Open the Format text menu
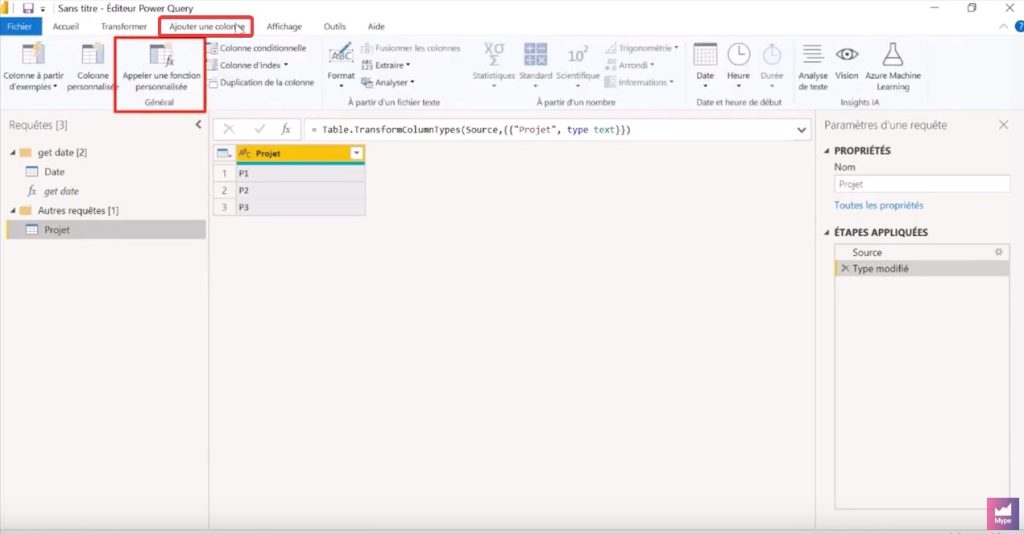The image size is (1024, 534). [x=341, y=66]
